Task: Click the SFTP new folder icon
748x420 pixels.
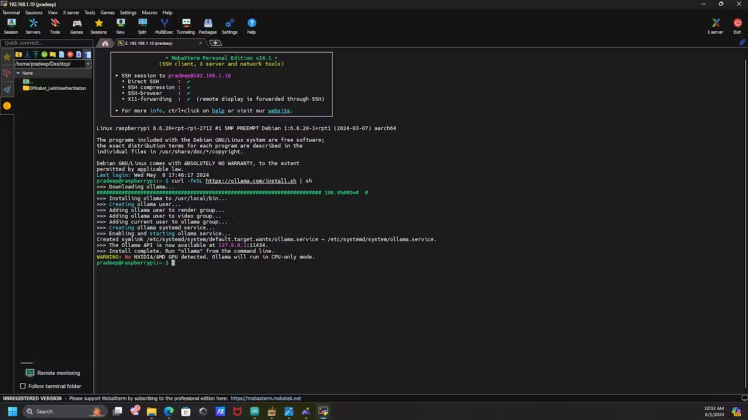Action: click(x=53, y=54)
